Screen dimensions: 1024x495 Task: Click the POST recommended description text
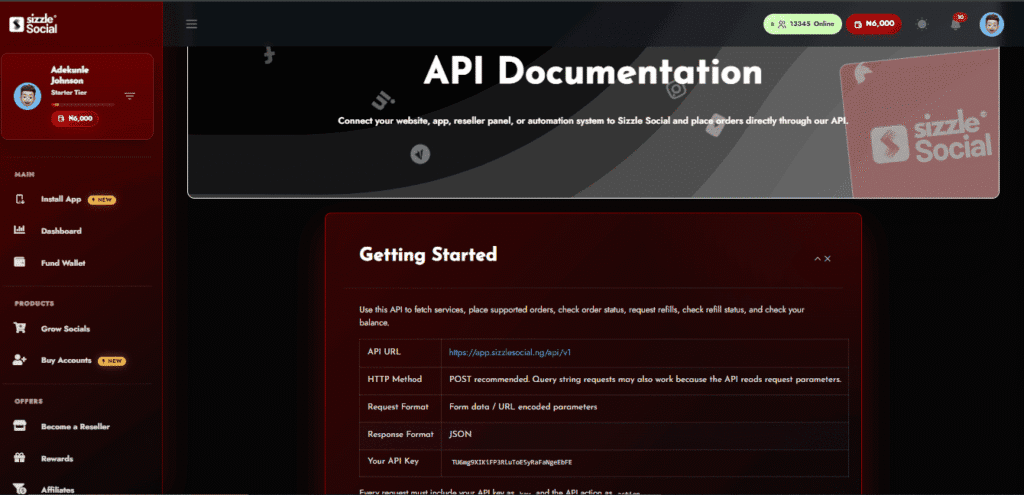[645, 379]
